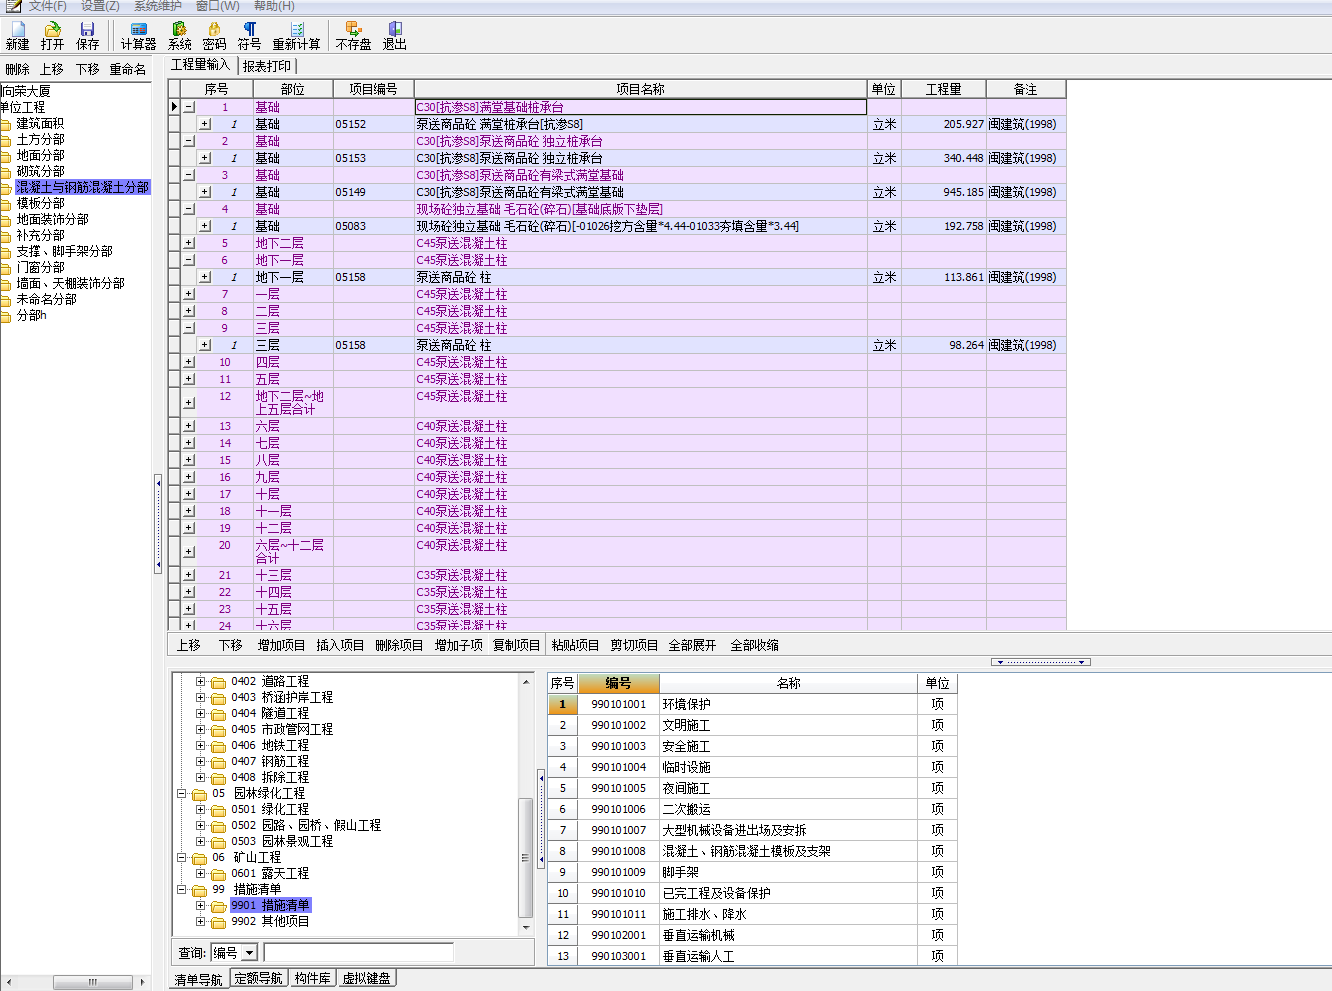The width and height of the screenshot is (1332, 991).
Task: Collapse the 99 措施清单 tree folder
Action: 182,890
